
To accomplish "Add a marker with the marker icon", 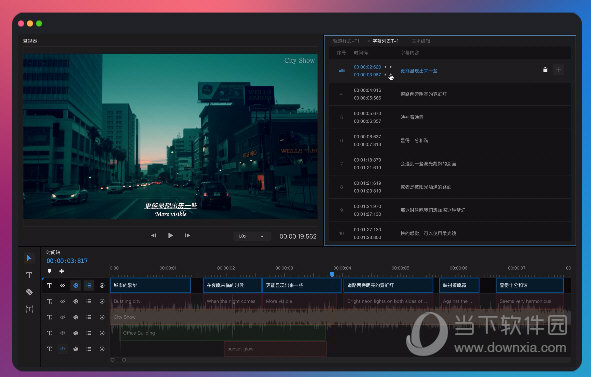I will coord(49,271).
